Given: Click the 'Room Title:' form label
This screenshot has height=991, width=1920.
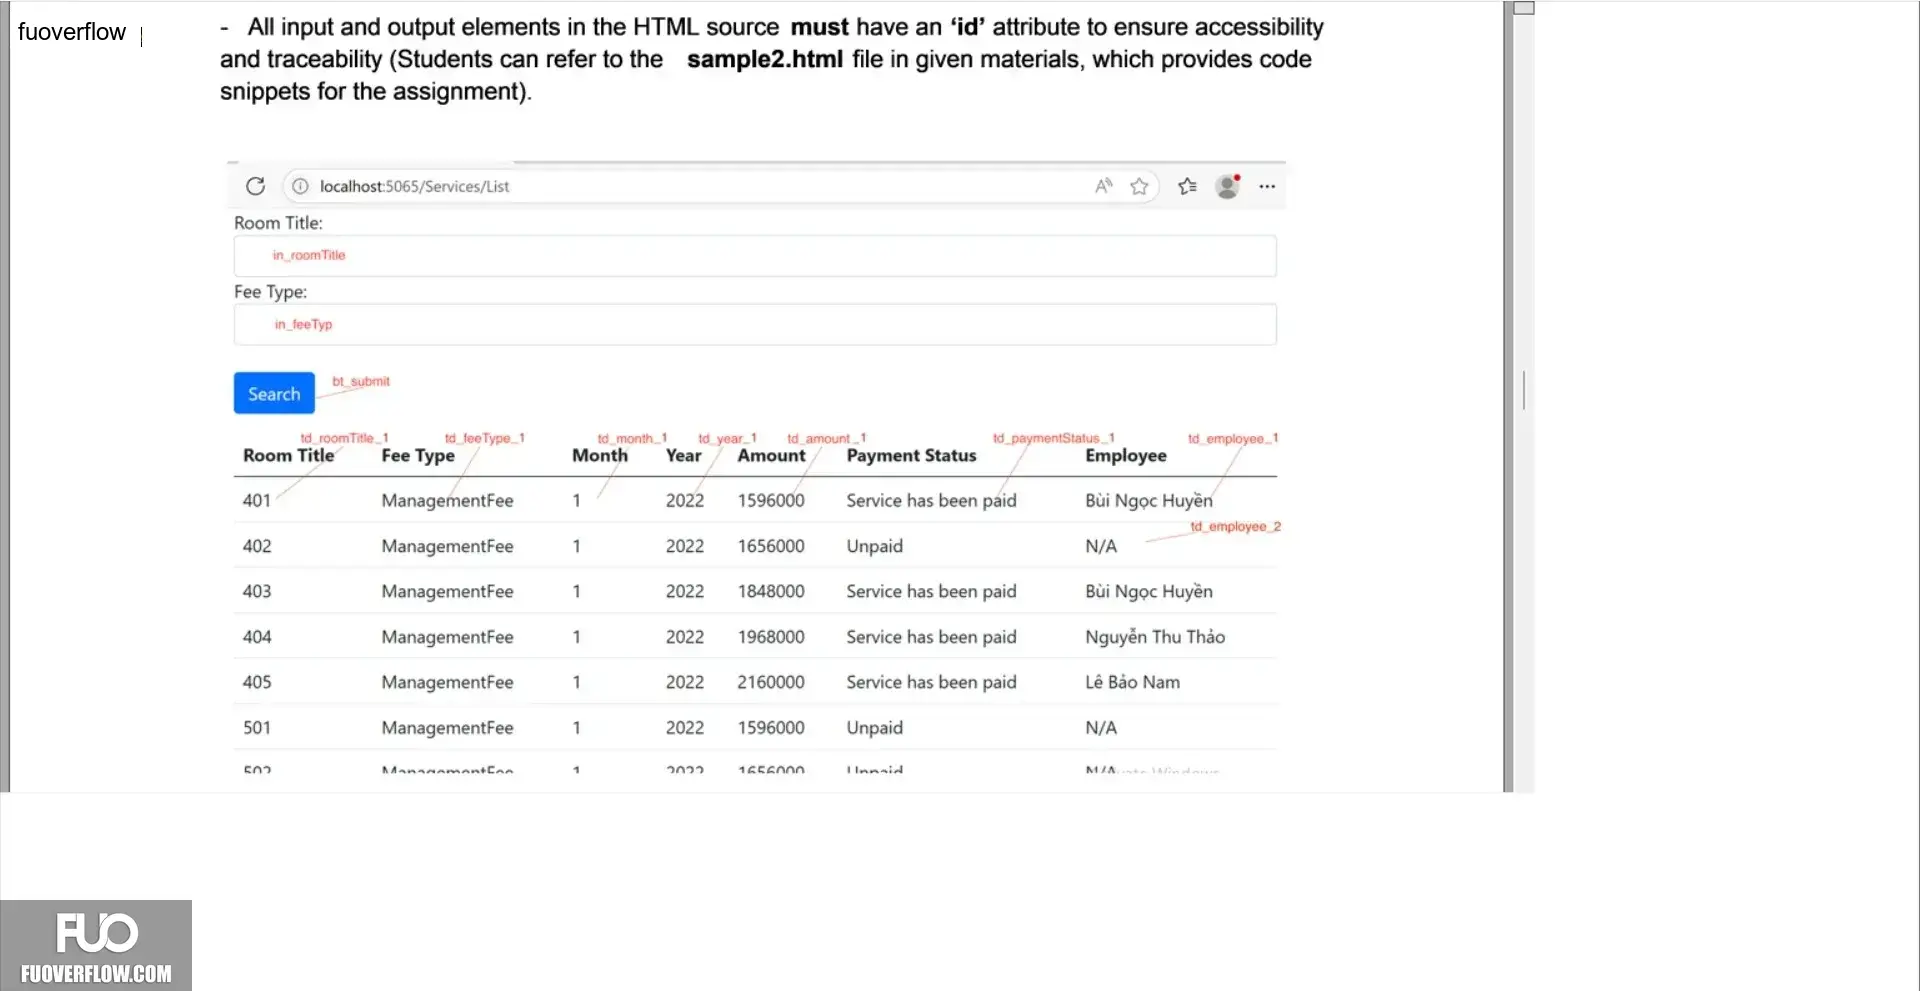Looking at the screenshot, I should (278, 223).
